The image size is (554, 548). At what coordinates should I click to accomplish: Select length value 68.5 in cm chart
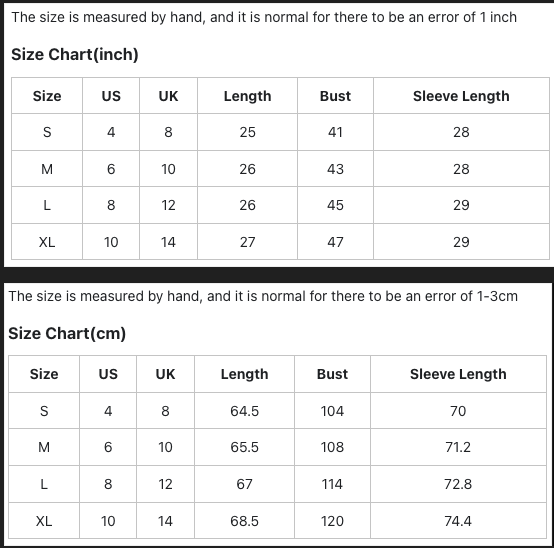point(244,521)
